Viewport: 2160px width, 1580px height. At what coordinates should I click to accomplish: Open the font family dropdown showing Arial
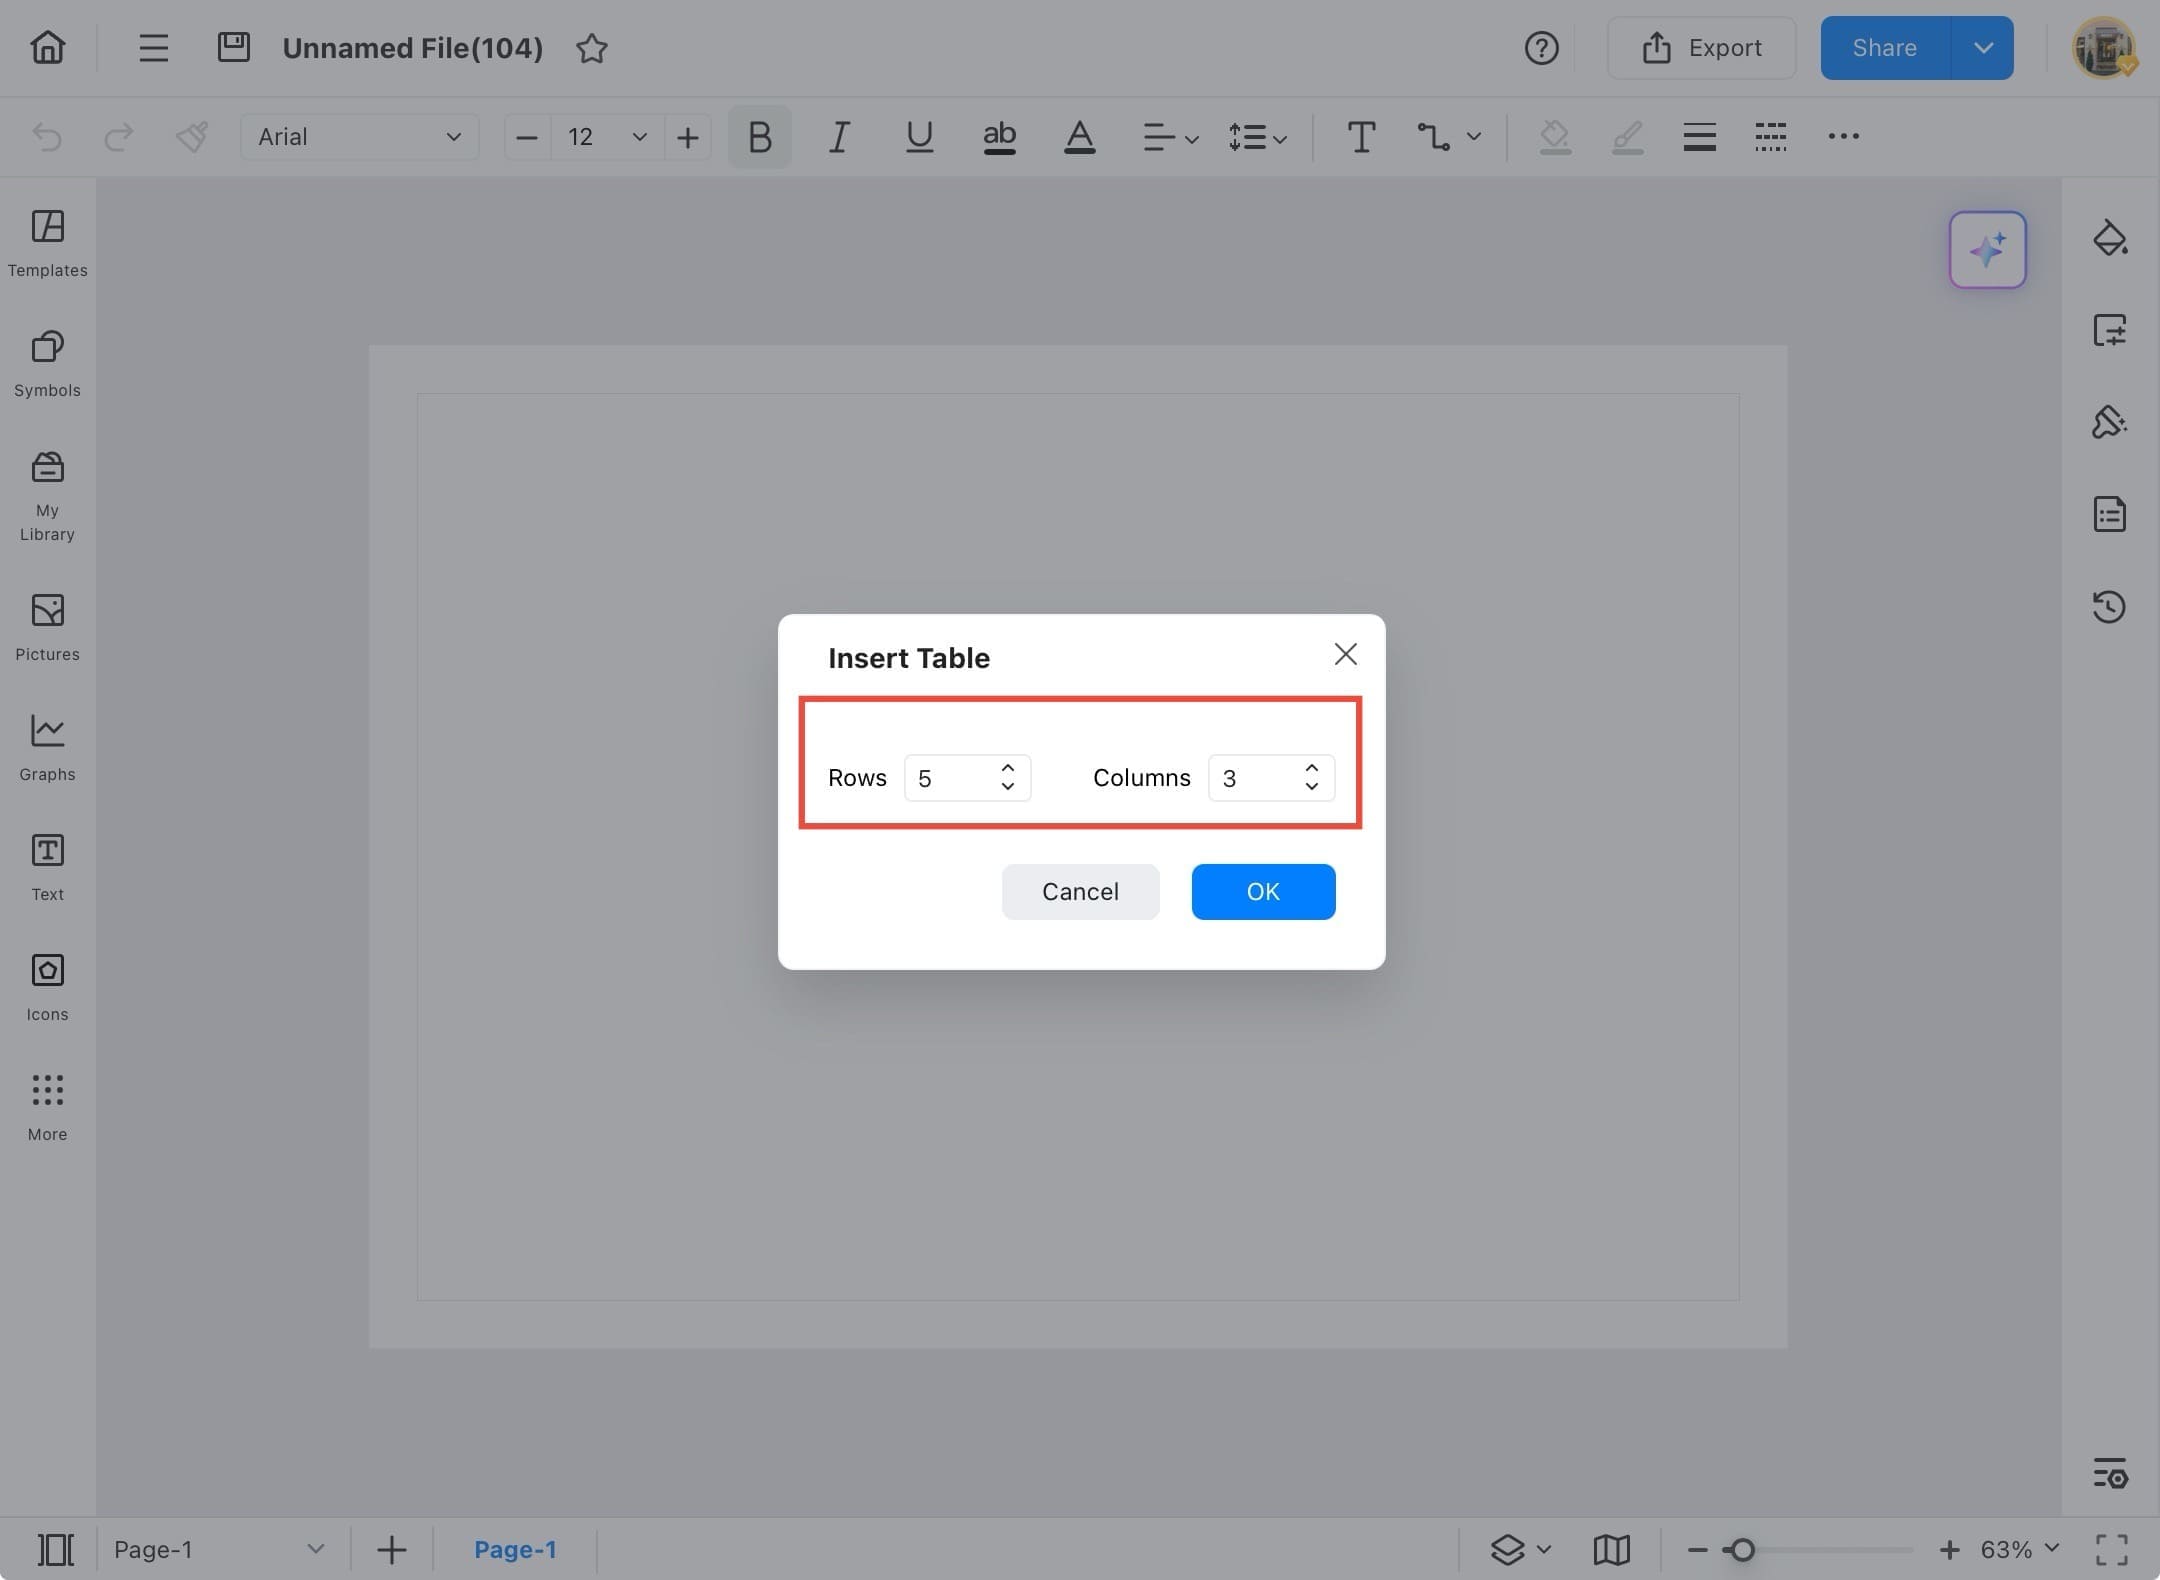click(358, 137)
